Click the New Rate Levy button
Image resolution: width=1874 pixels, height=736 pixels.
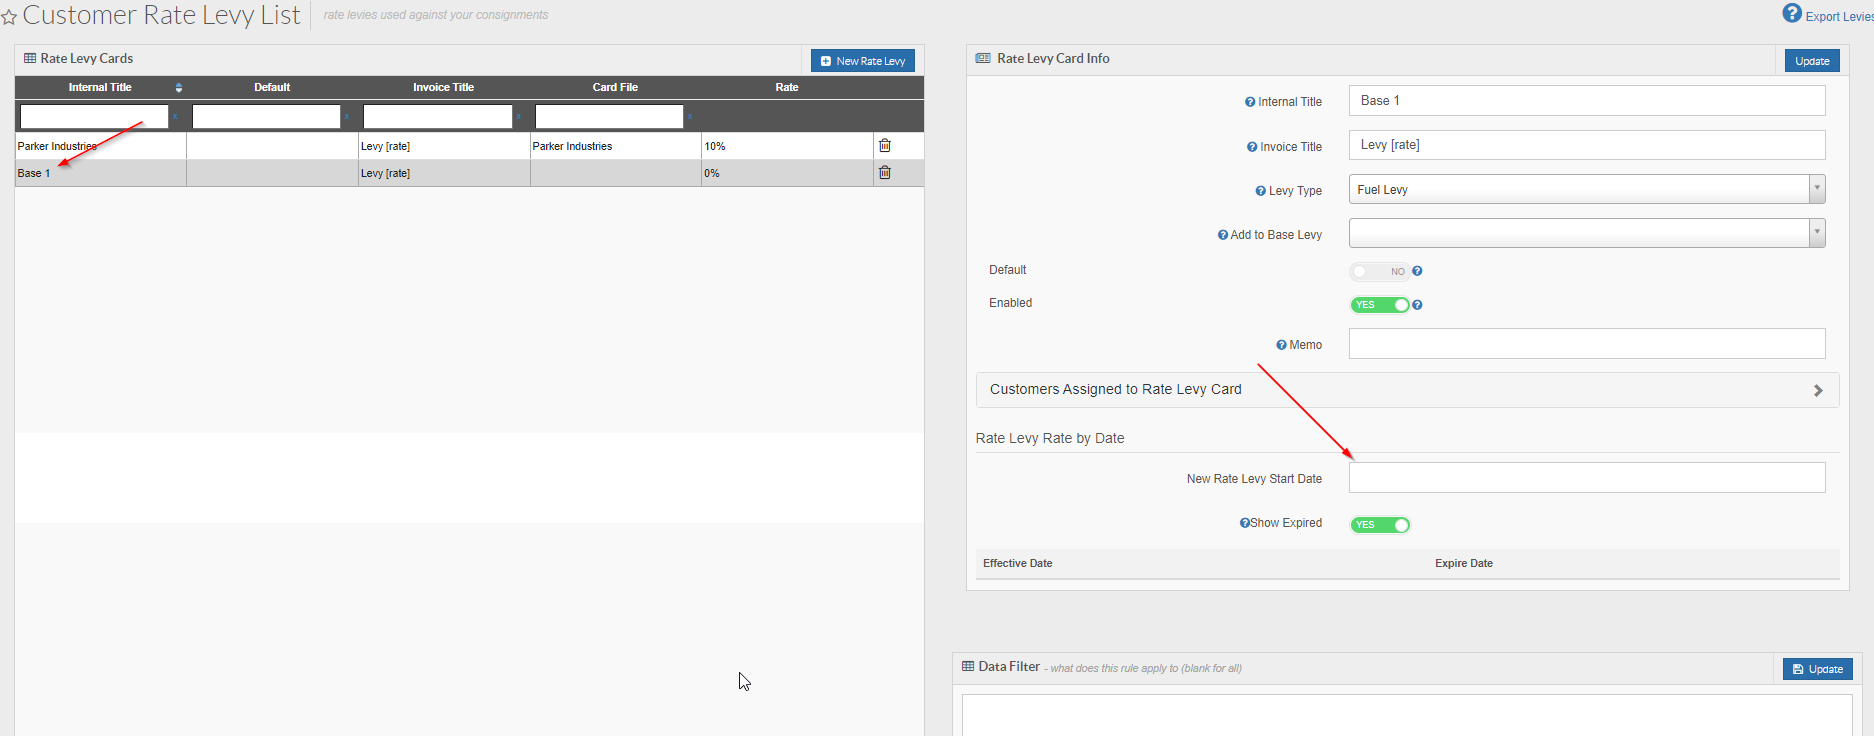coord(863,61)
